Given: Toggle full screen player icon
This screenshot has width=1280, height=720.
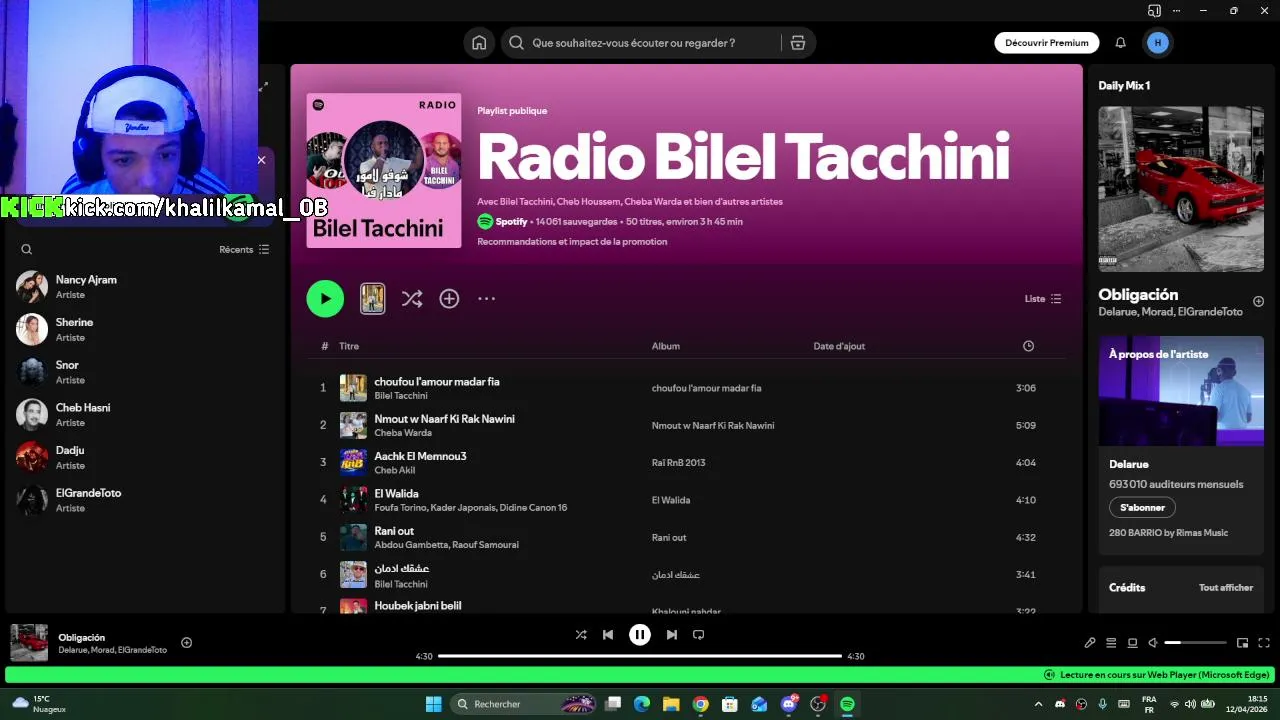Looking at the screenshot, I should point(1264,643).
